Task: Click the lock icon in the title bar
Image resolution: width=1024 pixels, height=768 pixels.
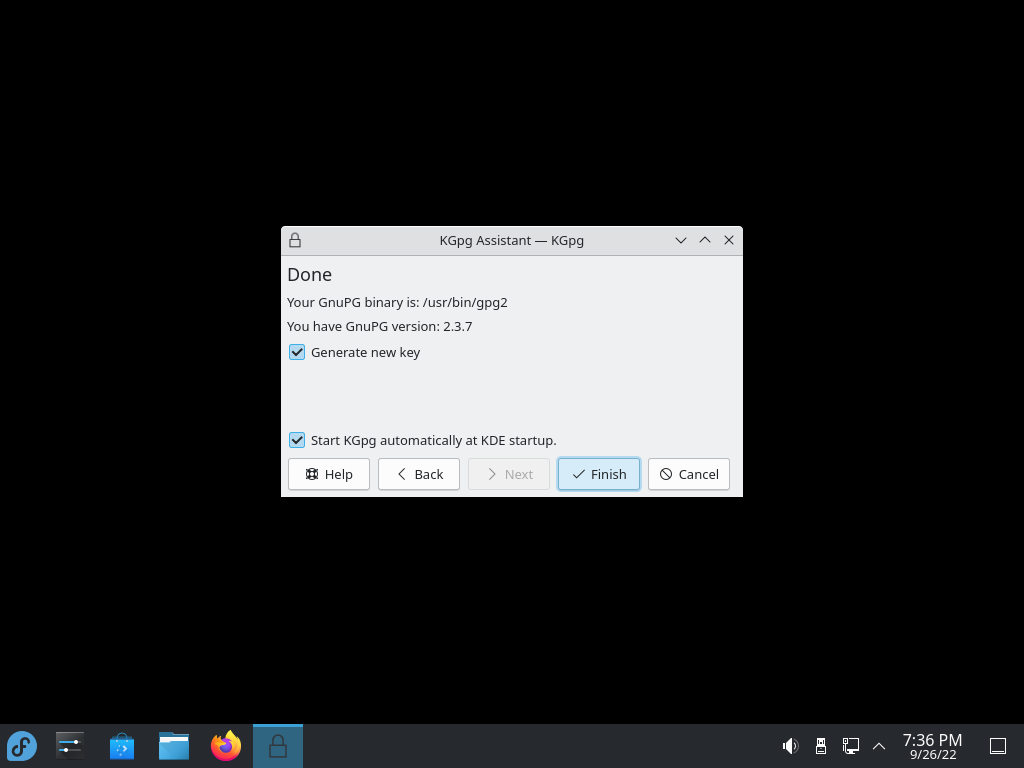Action: pos(295,240)
